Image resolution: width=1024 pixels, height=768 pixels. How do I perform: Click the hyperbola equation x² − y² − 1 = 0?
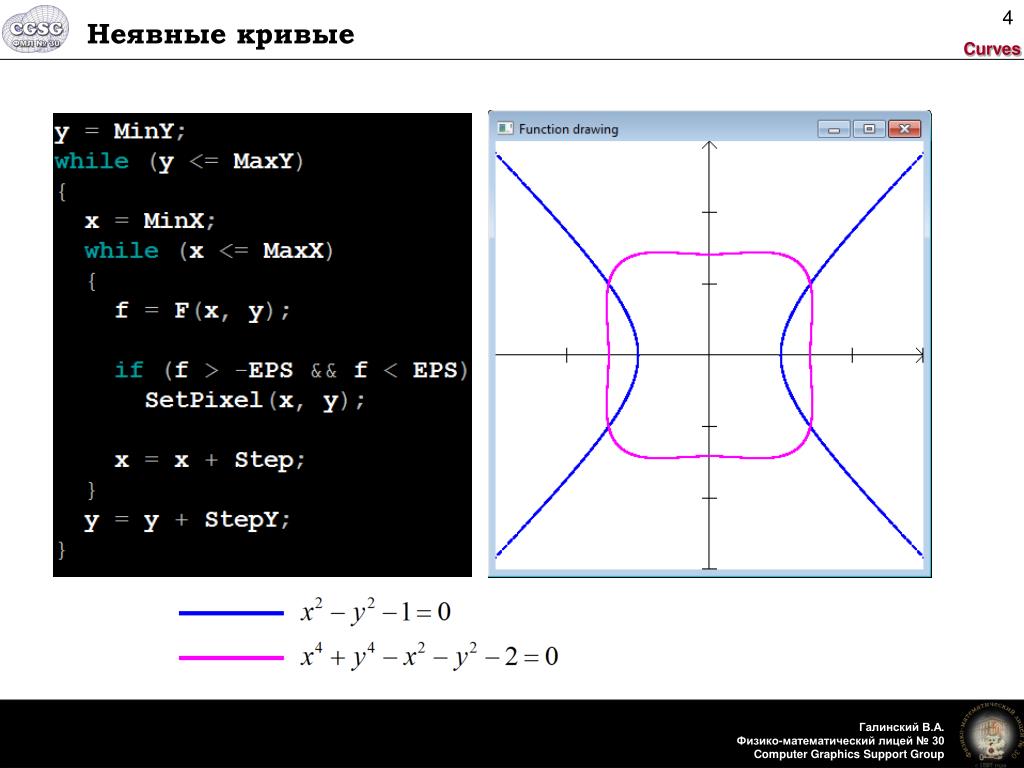point(376,611)
